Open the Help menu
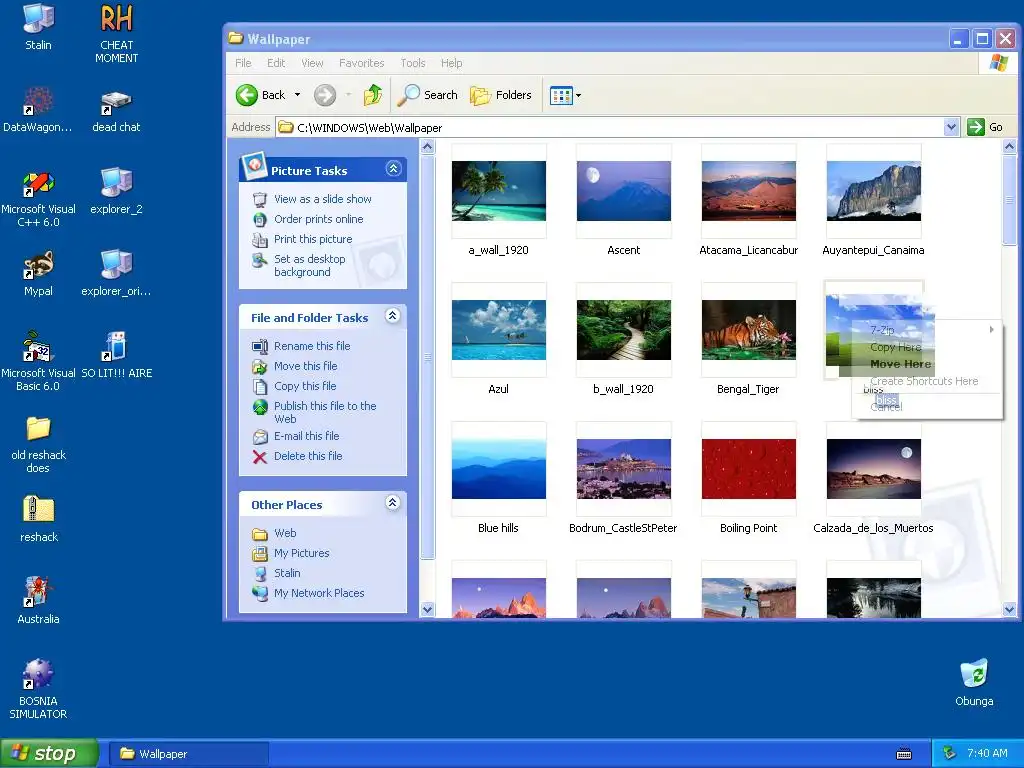The width and height of the screenshot is (1024, 768). click(451, 63)
